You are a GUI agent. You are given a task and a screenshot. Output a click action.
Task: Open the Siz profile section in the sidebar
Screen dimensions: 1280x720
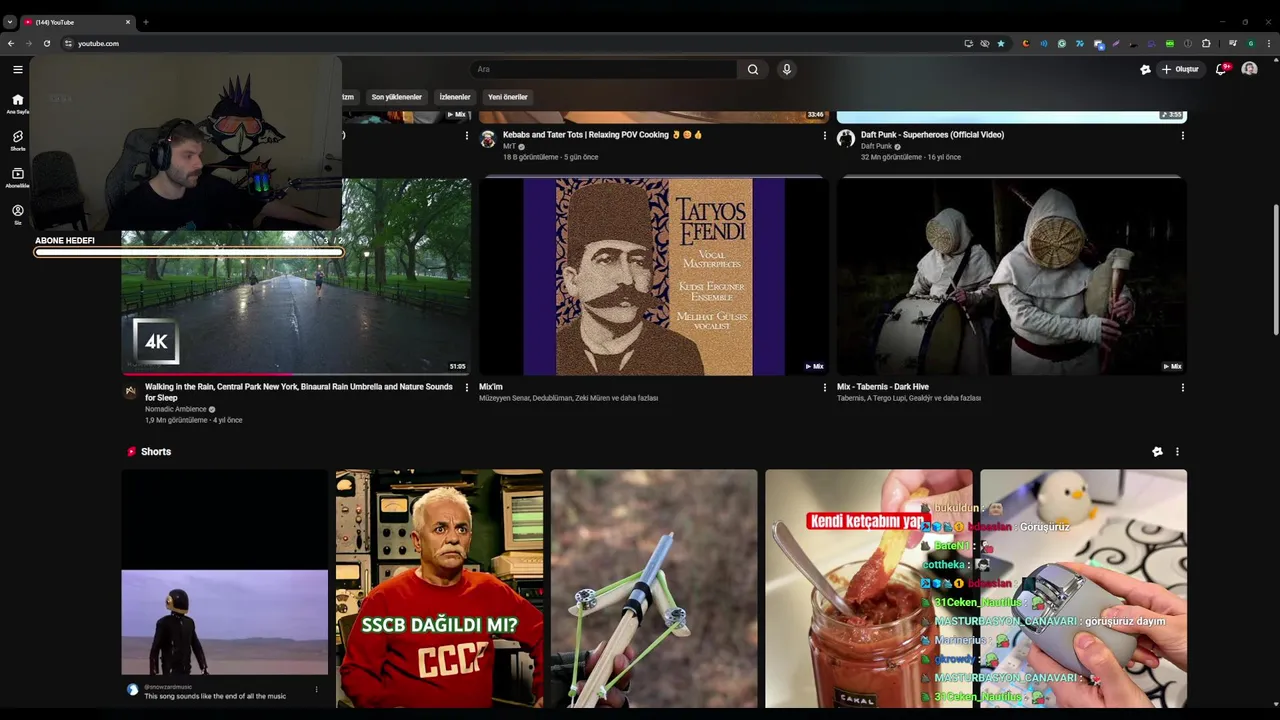point(17,214)
